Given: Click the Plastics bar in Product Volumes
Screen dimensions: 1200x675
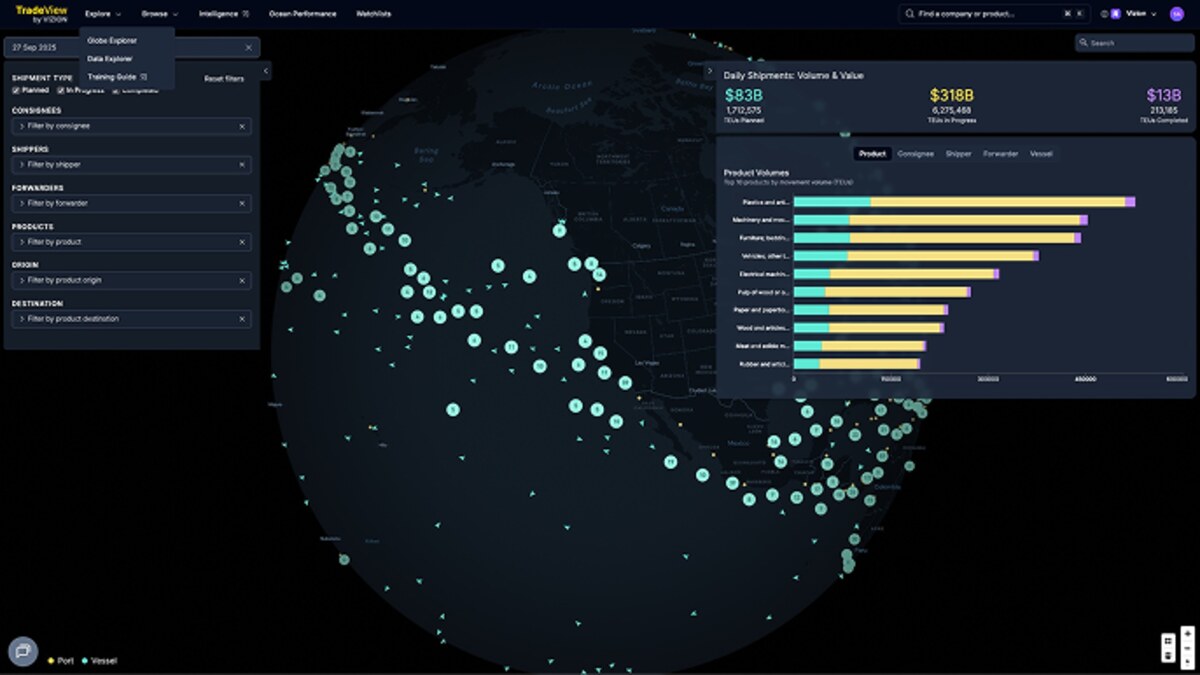Looking at the screenshot, I should tap(964, 202).
